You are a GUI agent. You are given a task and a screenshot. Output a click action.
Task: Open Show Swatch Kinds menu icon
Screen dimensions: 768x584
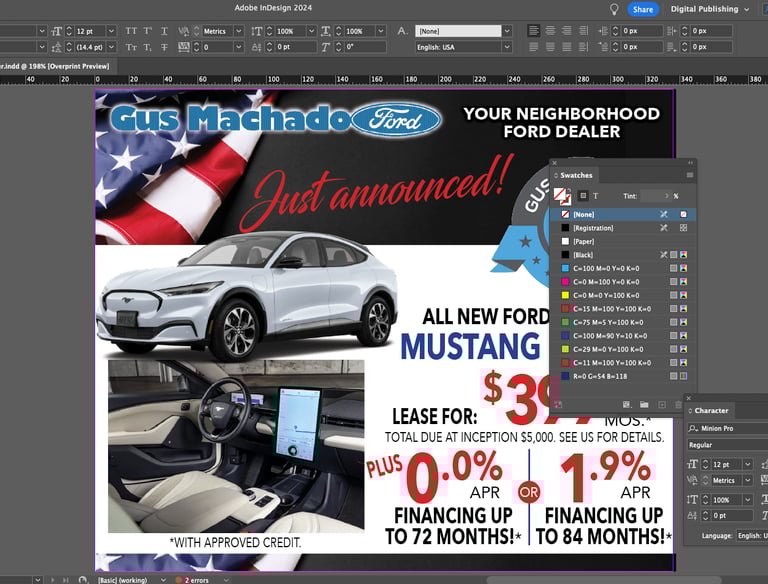[x=626, y=405]
